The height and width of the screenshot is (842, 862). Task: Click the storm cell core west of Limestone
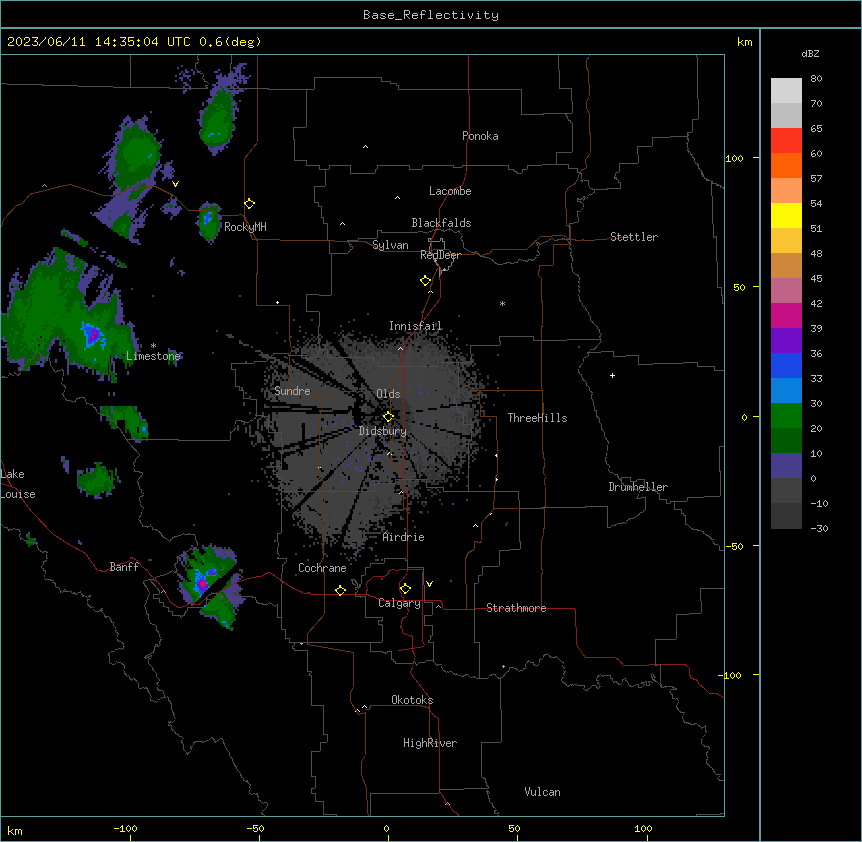(93, 335)
